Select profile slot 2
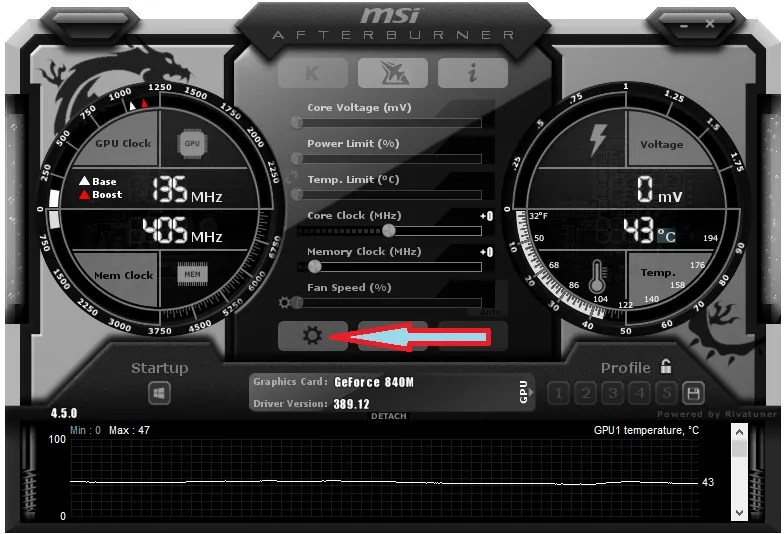The image size is (784, 534). [586, 394]
